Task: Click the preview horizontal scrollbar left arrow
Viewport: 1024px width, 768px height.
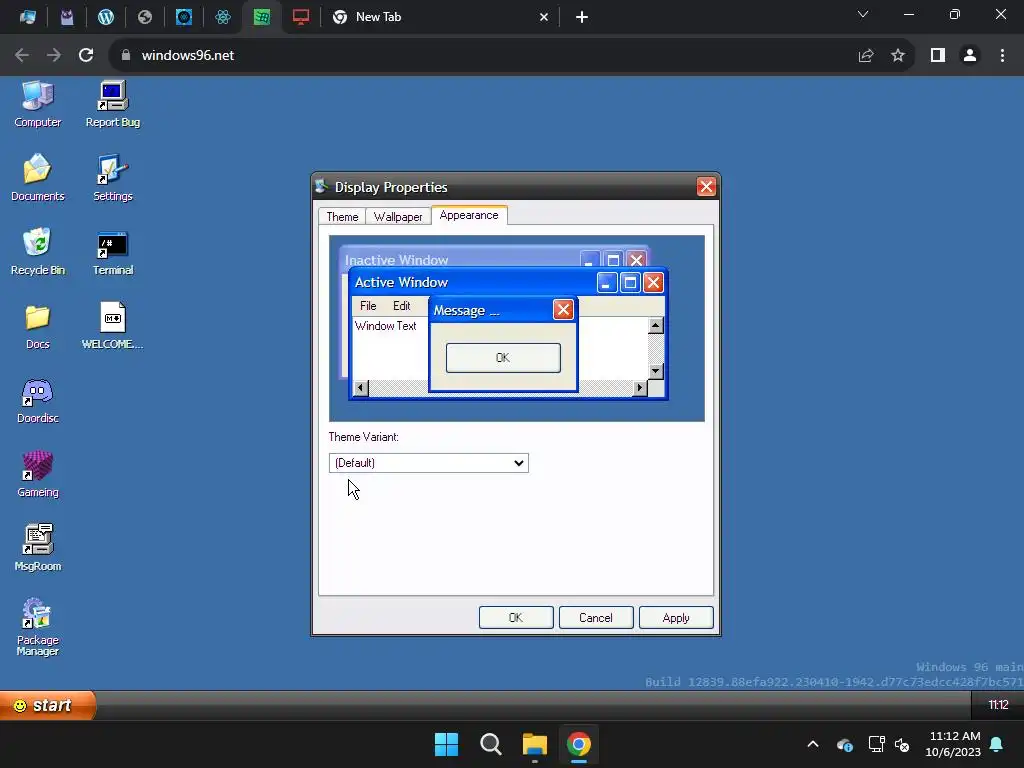Action: click(360, 388)
